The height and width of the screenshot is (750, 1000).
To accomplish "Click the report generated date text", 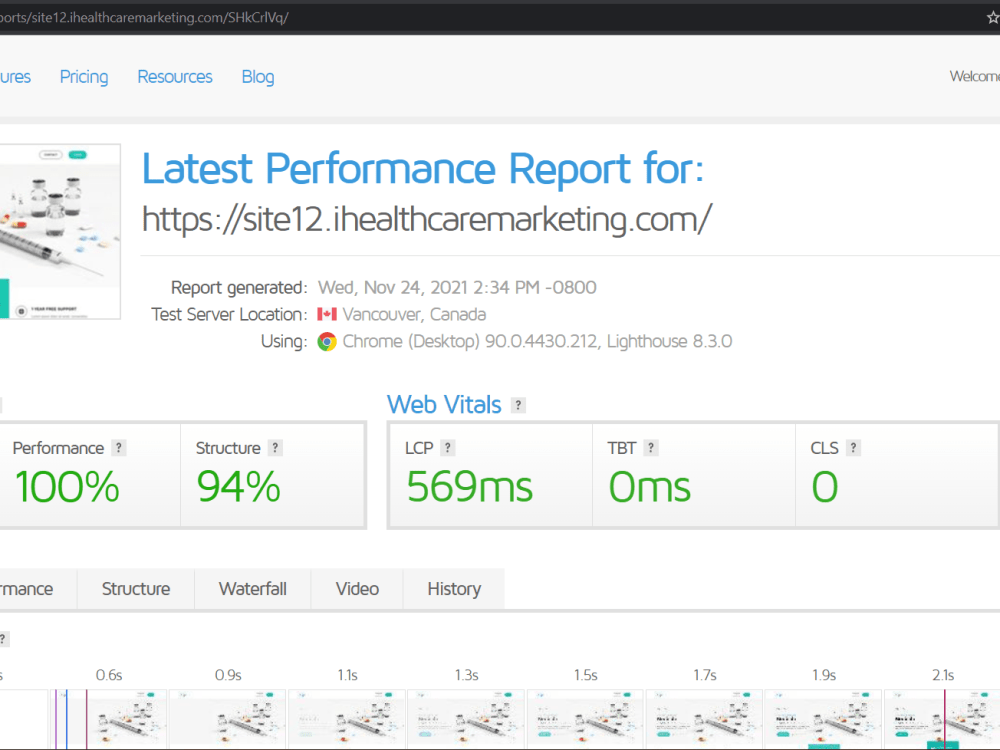I will tap(457, 288).
